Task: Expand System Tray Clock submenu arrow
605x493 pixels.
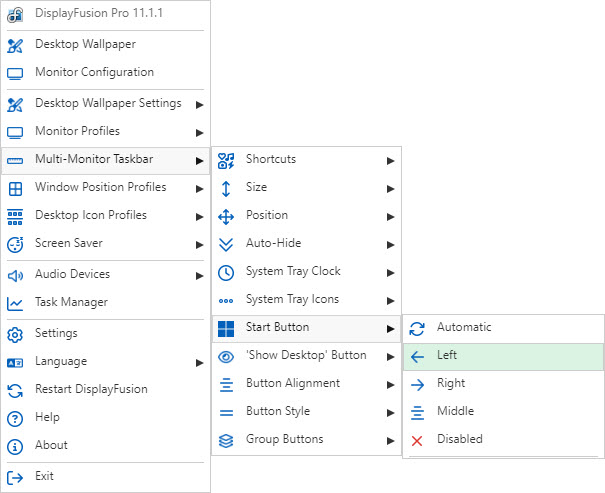Action: tap(390, 273)
